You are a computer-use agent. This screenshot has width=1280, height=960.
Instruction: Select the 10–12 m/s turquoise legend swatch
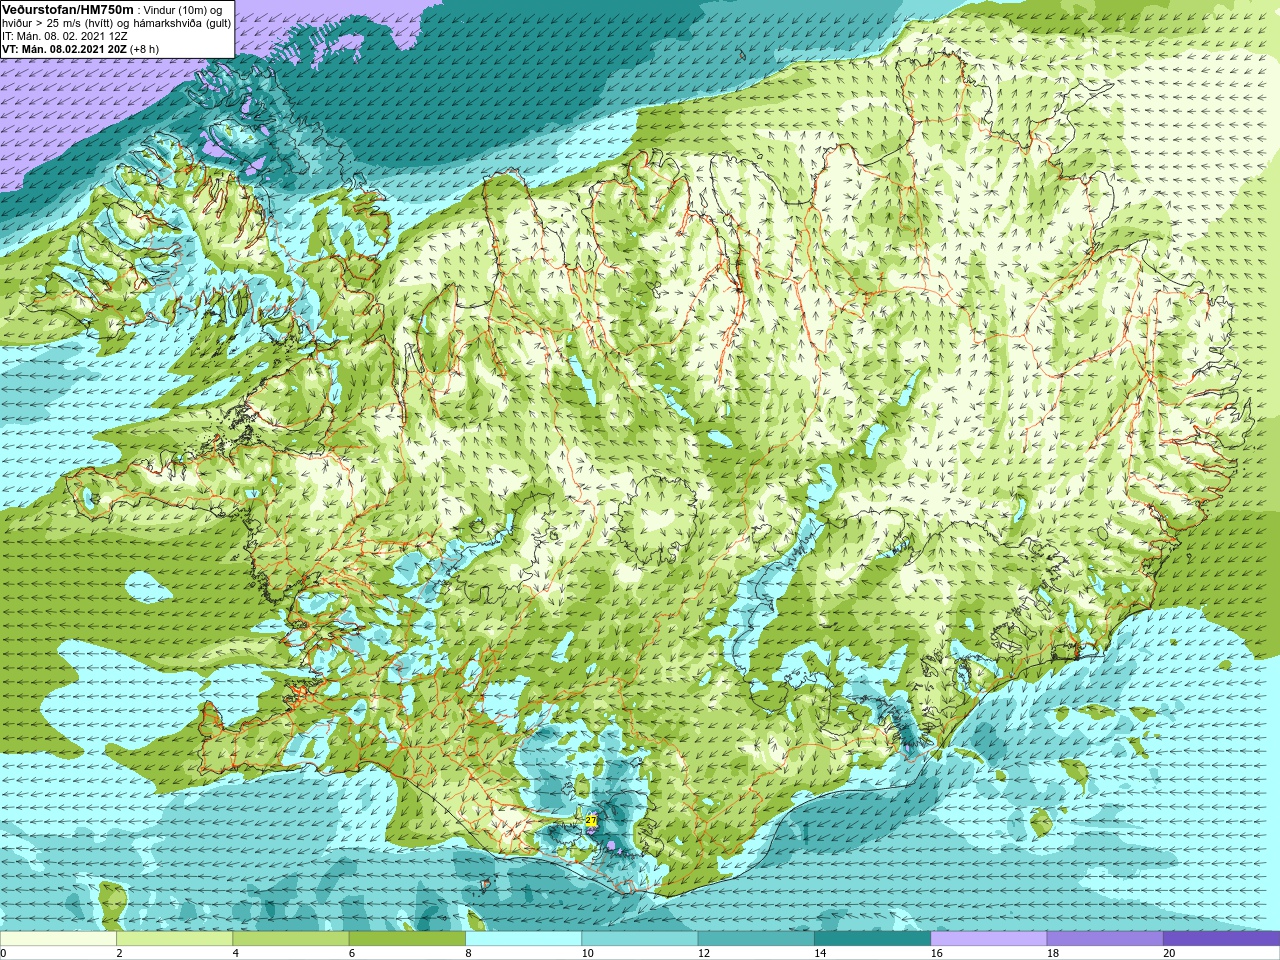[639, 939]
